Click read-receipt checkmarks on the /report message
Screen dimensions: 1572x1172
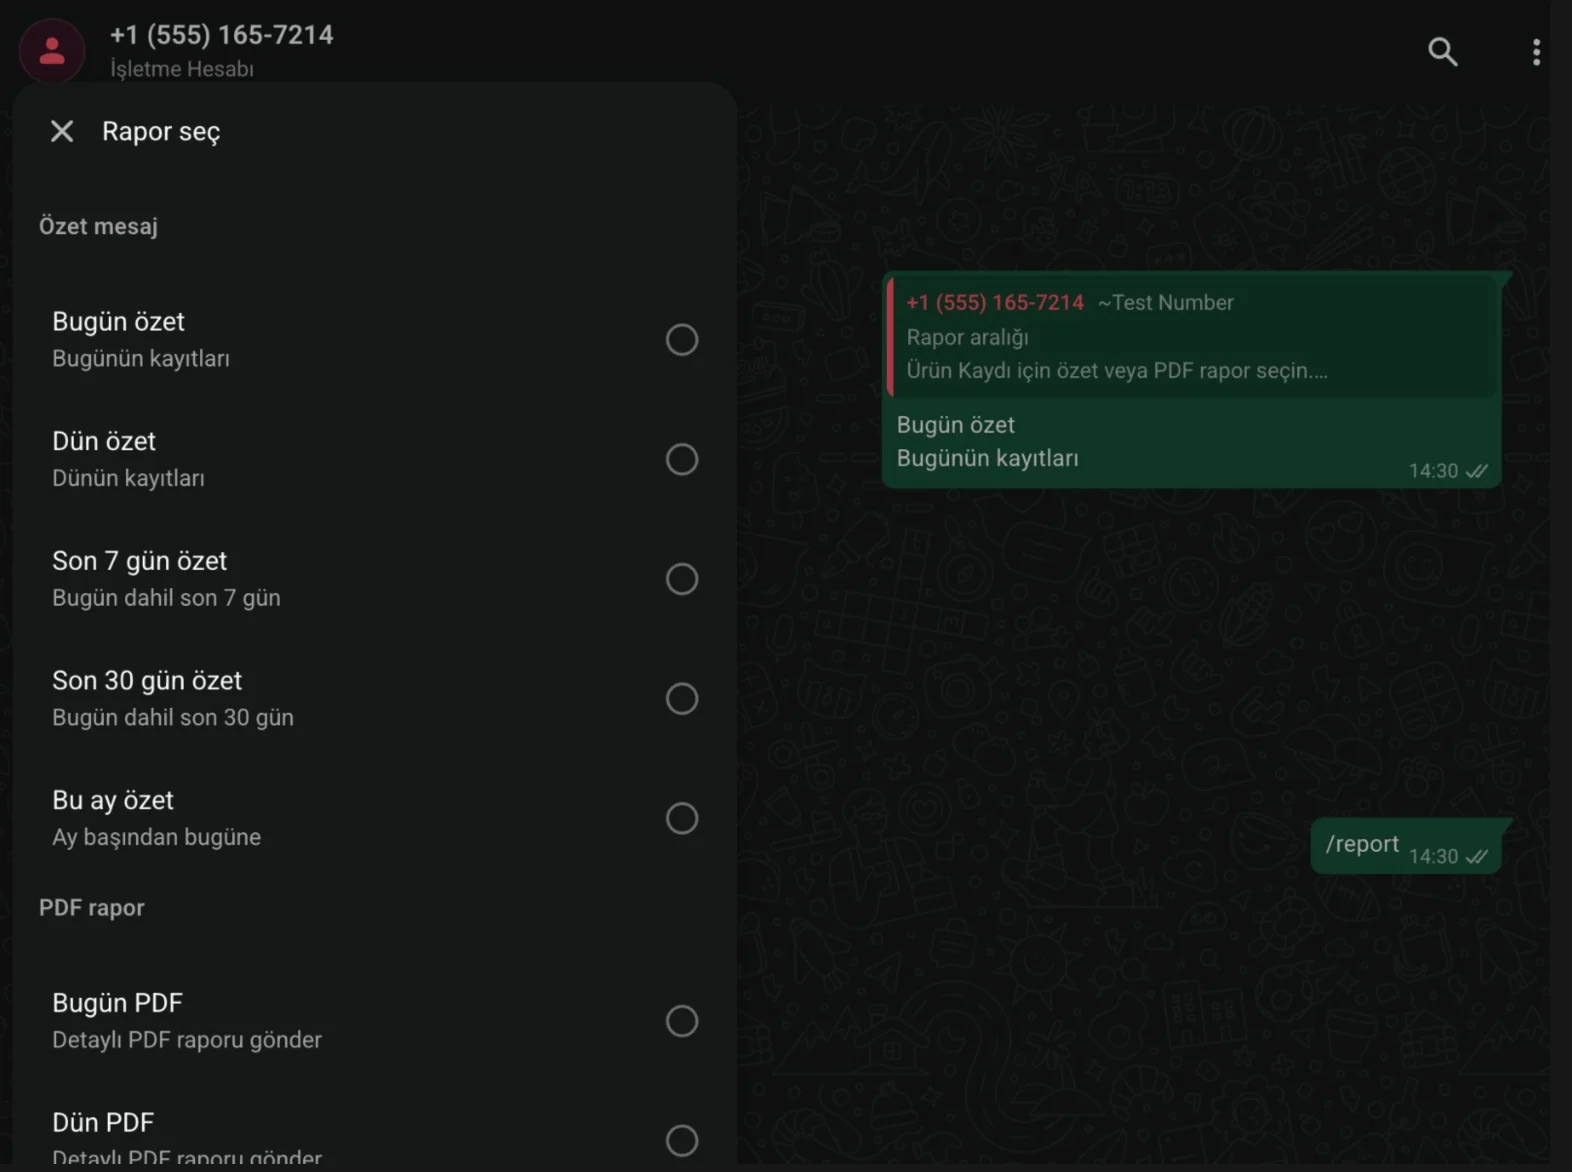(x=1477, y=857)
